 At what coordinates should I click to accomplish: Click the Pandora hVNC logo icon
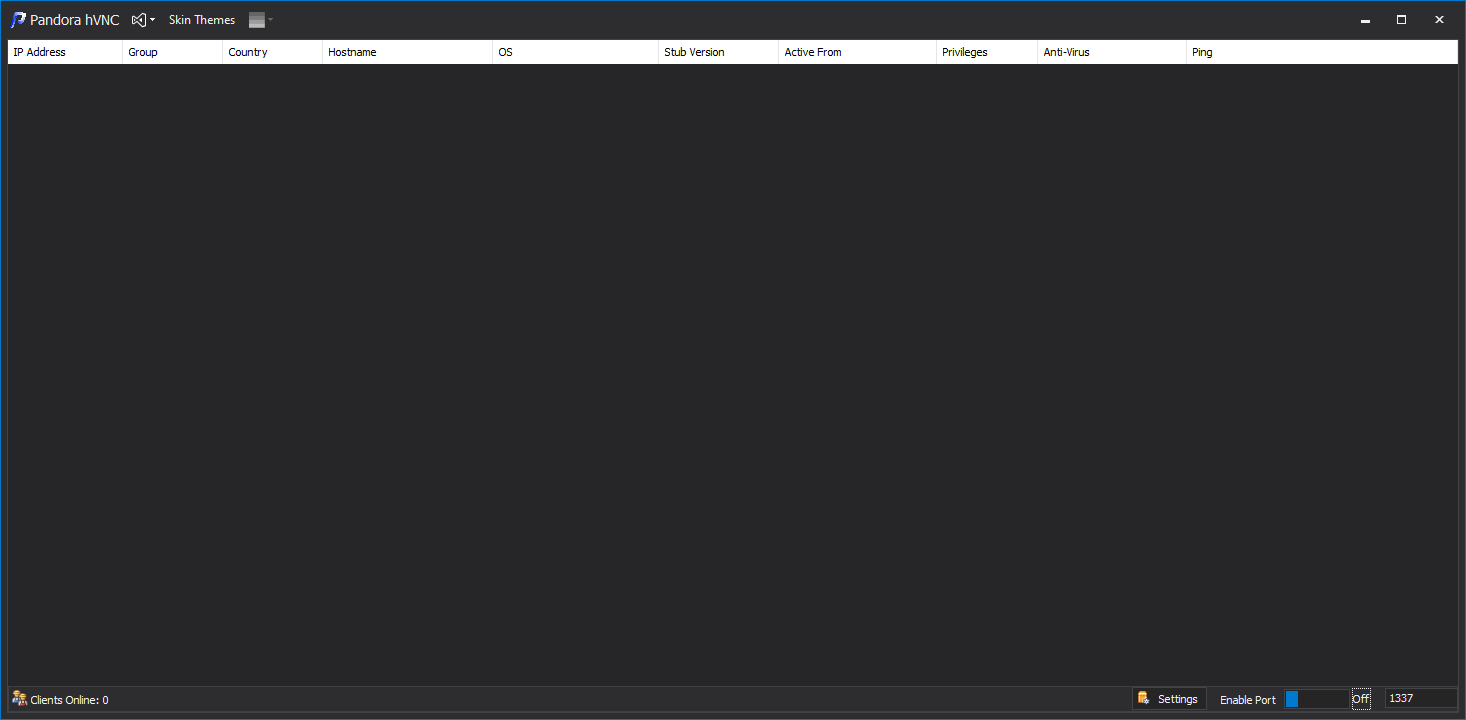click(18, 20)
